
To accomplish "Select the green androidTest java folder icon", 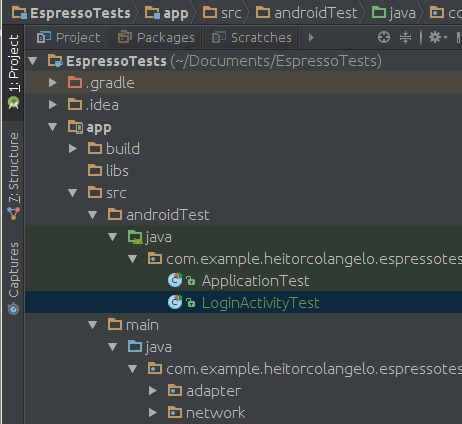I will coord(135,237).
